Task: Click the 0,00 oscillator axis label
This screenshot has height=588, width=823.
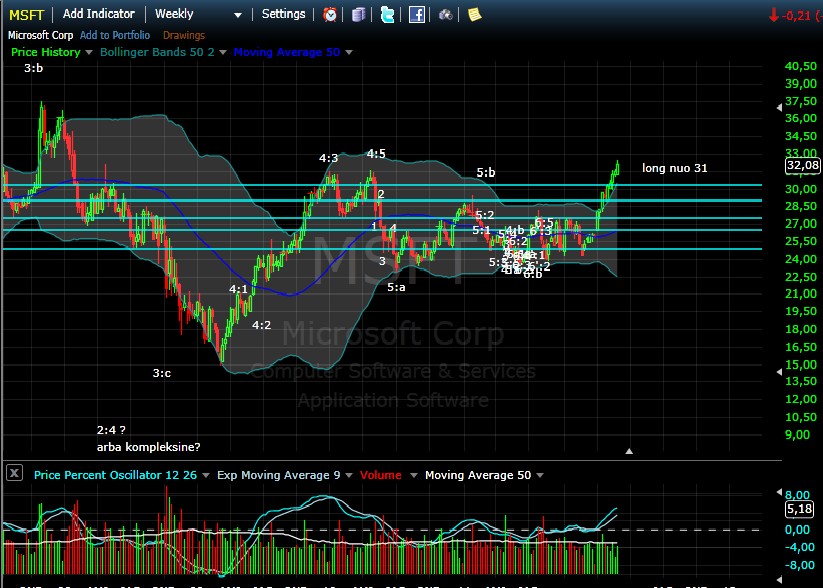Action: tap(797, 530)
